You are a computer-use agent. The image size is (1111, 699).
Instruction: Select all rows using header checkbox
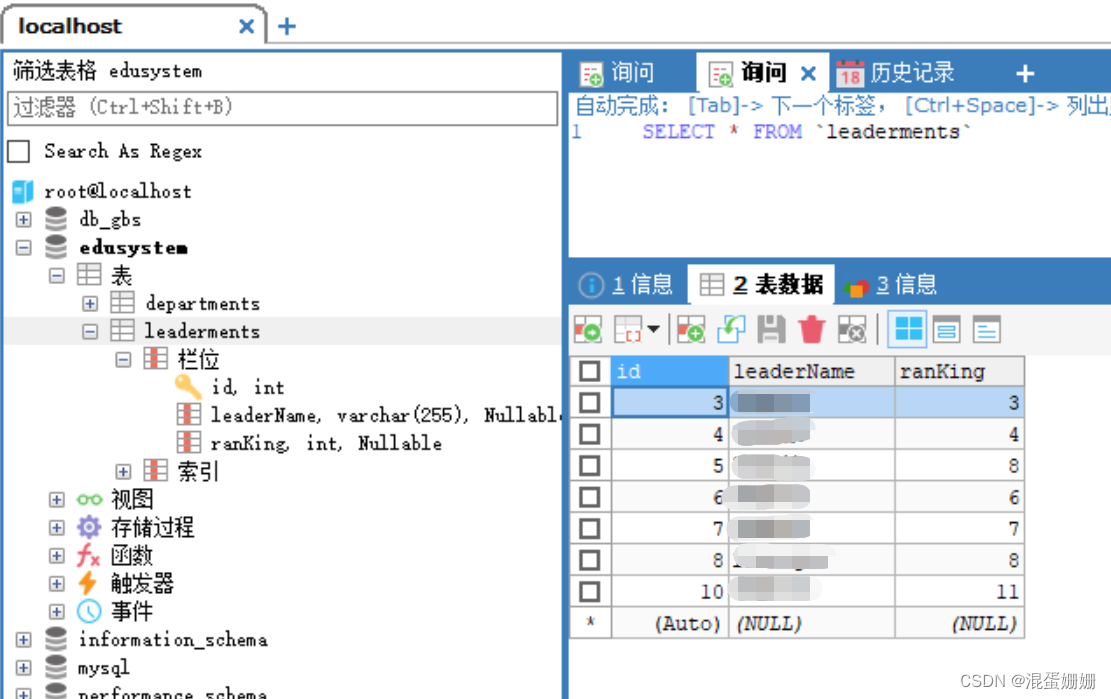590,371
